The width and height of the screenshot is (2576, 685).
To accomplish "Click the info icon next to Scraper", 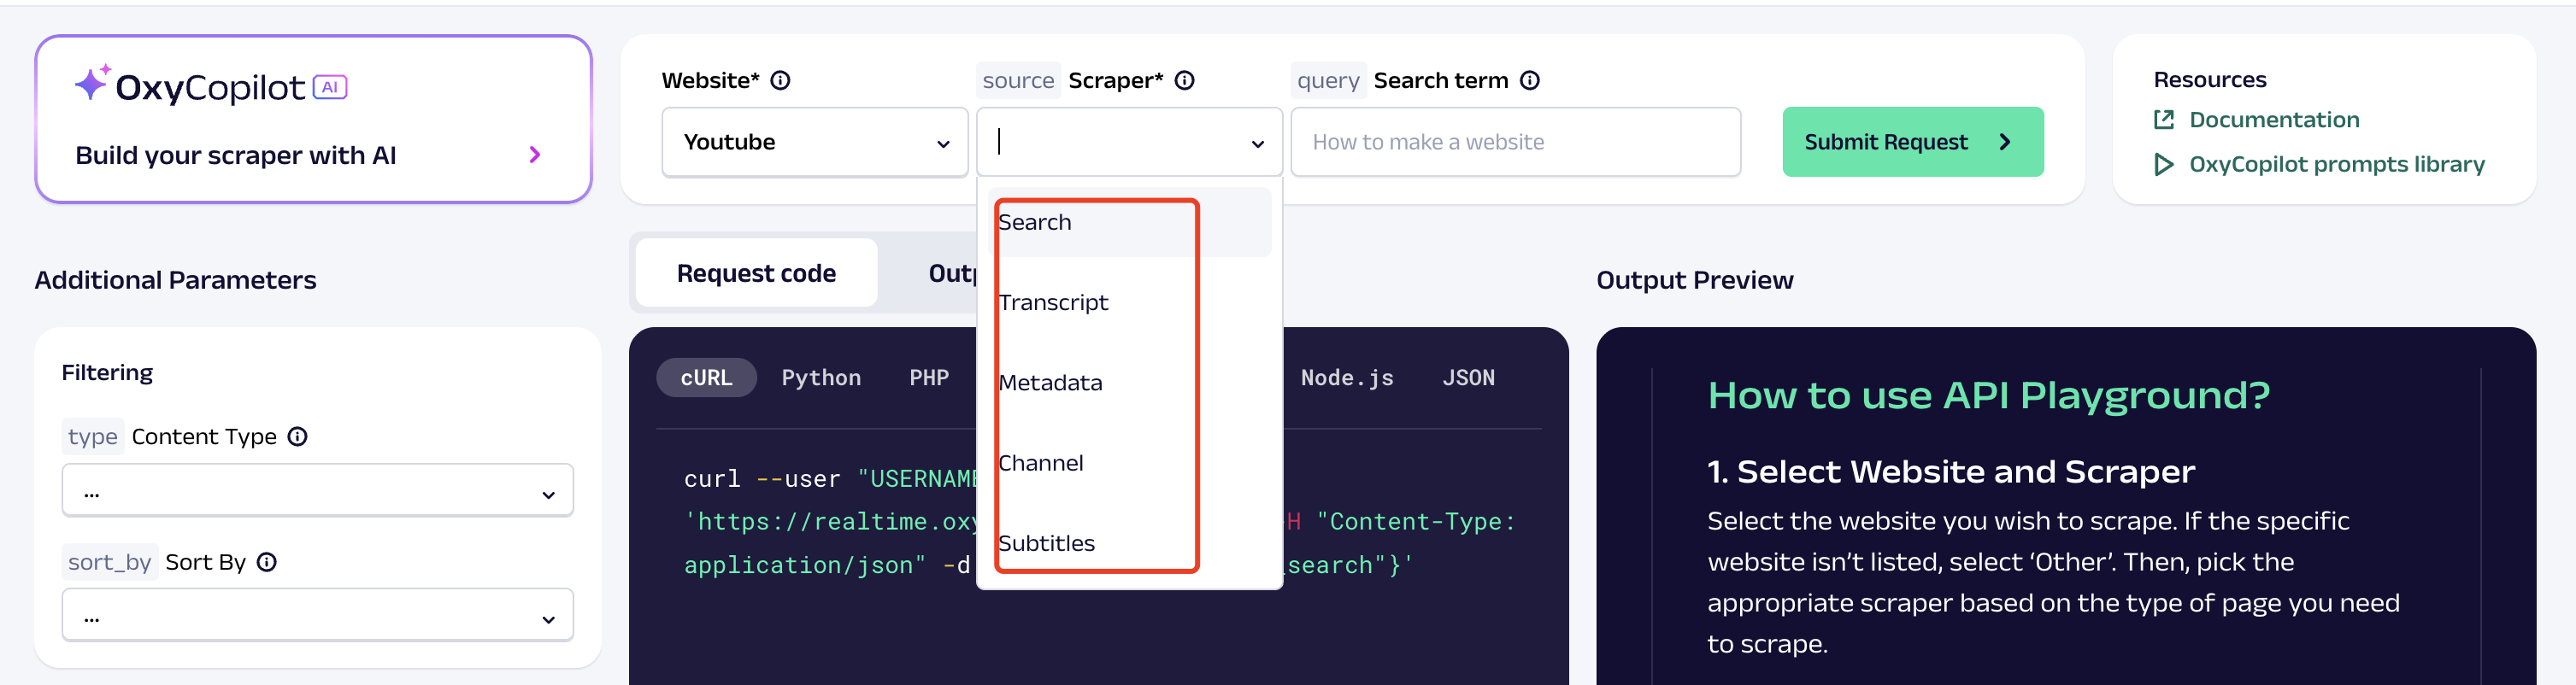I will coord(1184,80).
